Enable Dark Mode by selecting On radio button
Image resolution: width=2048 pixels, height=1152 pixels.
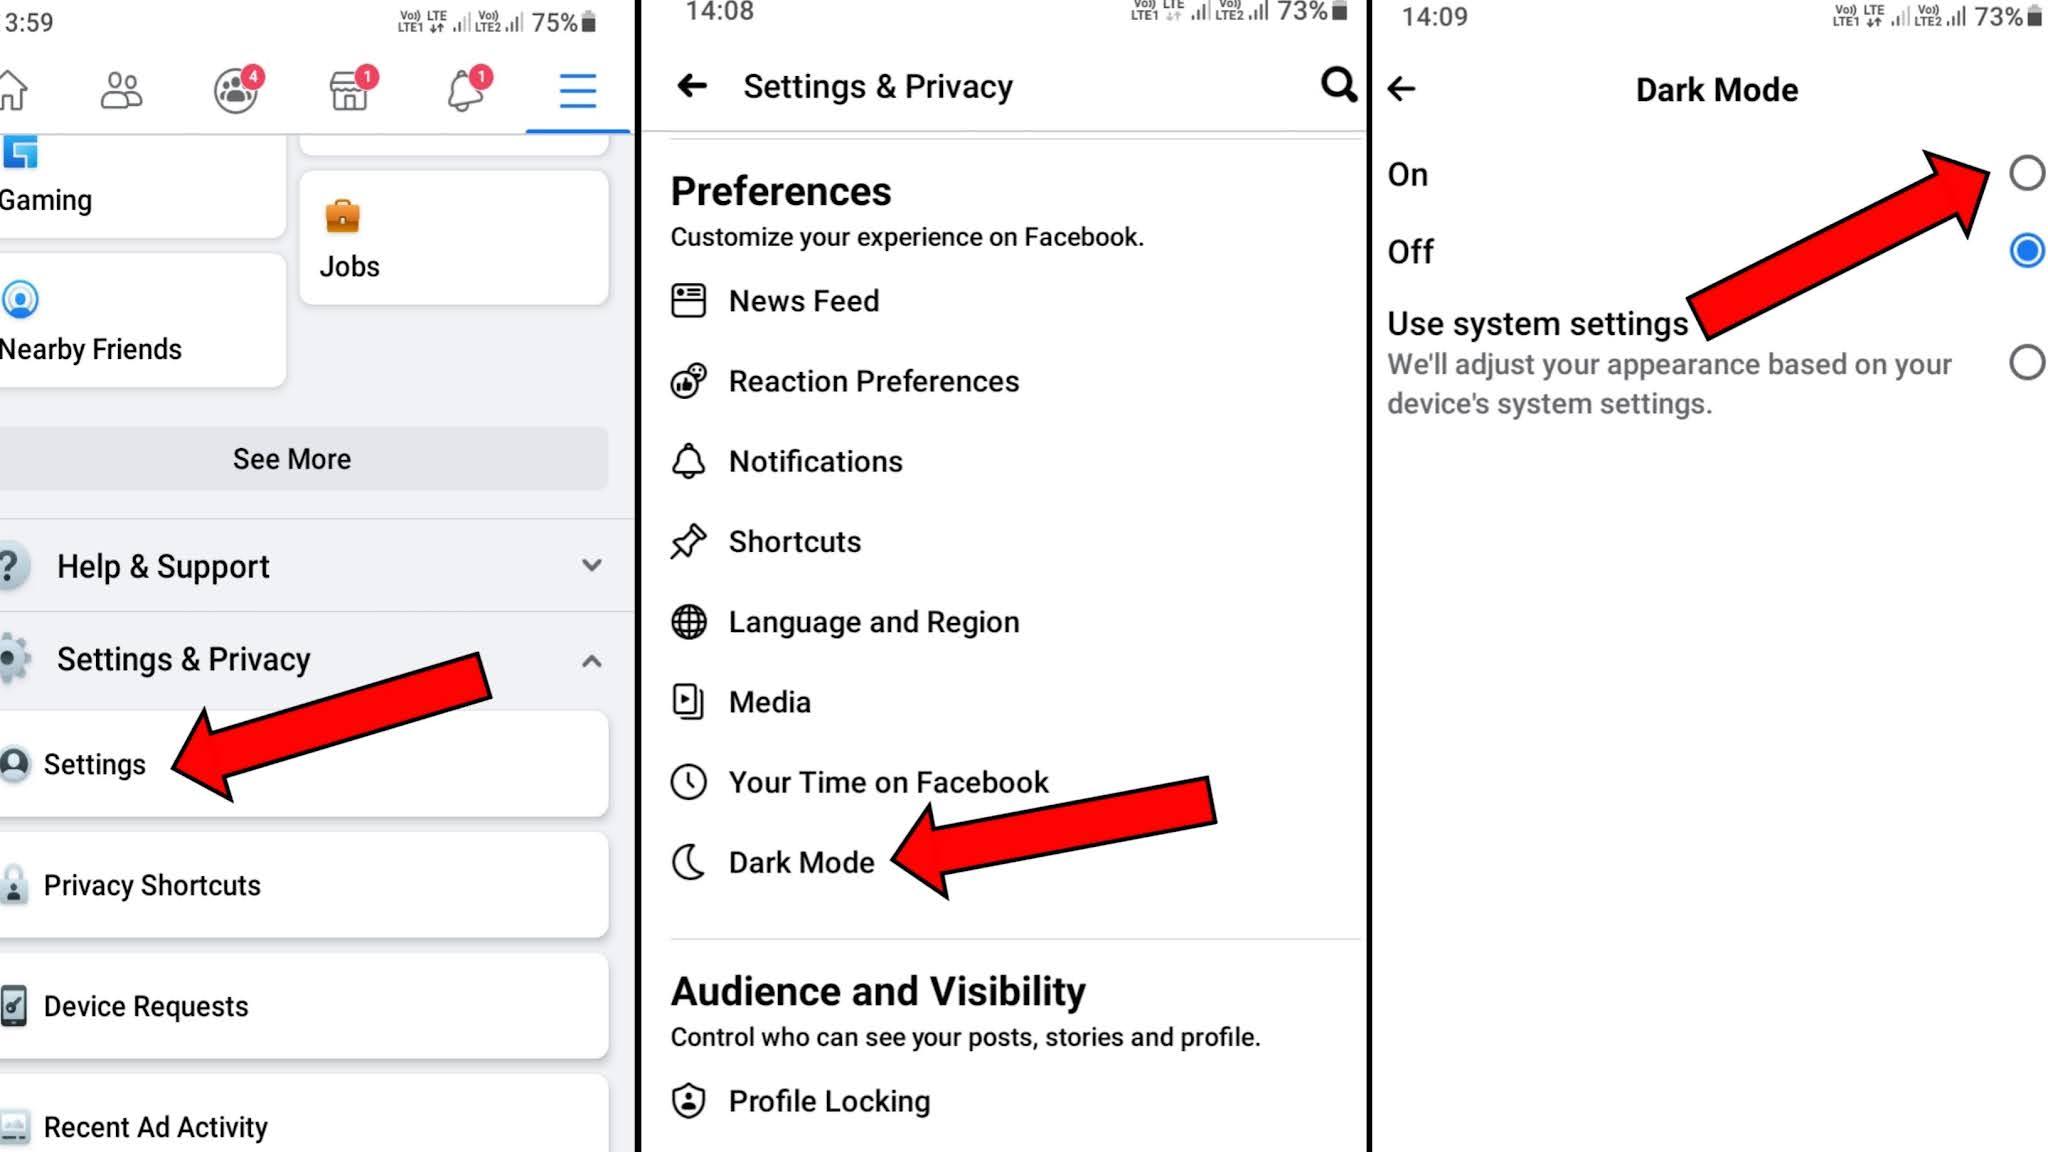pos(2027,173)
